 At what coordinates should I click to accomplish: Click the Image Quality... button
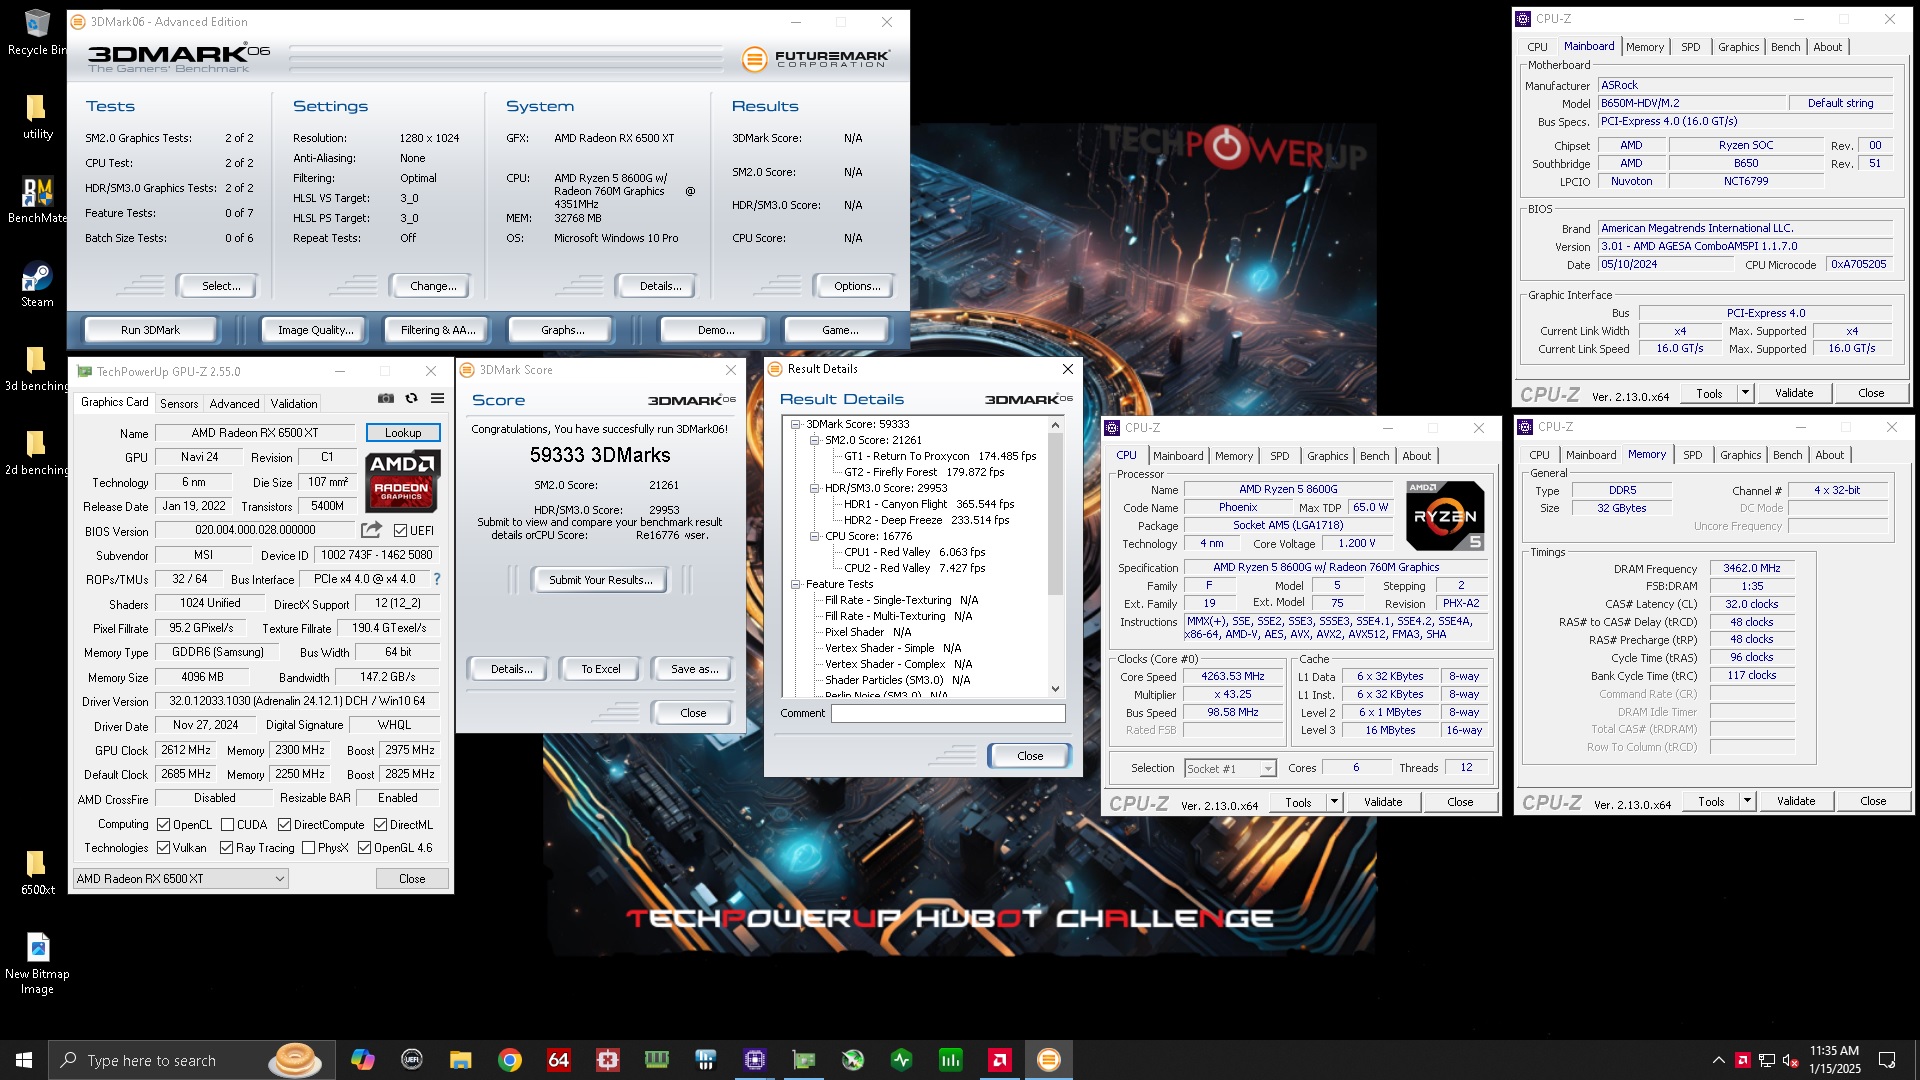coord(315,330)
